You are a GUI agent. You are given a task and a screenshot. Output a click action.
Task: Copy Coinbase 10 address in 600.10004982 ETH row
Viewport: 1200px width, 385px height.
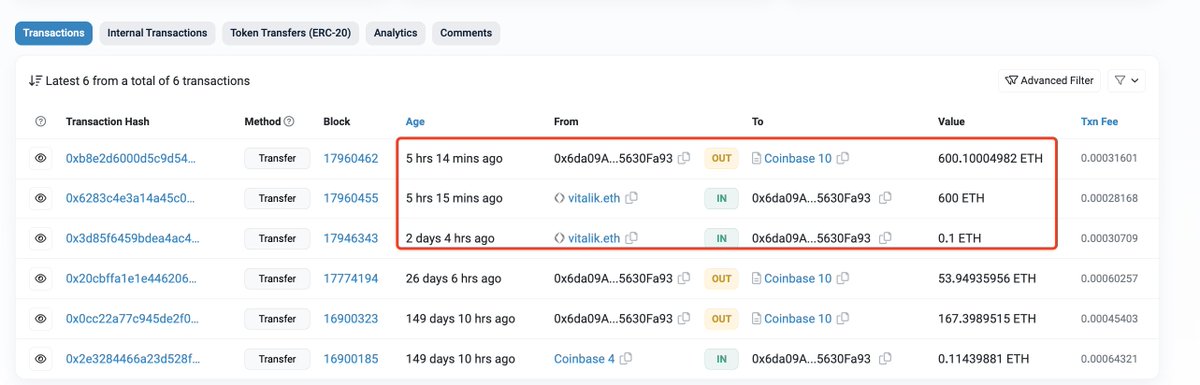(843, 158)
